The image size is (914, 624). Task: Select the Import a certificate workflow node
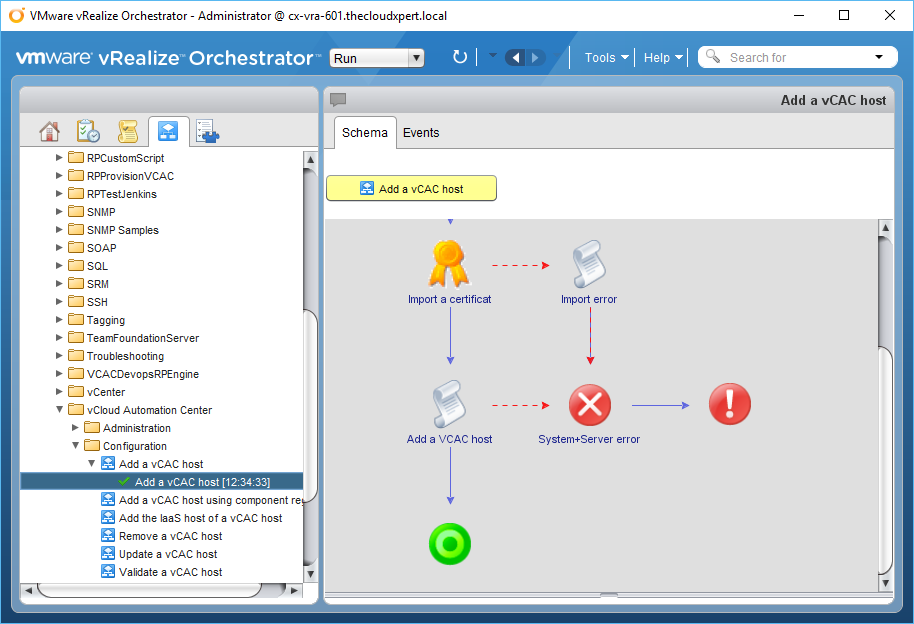[x=449, y=265]
